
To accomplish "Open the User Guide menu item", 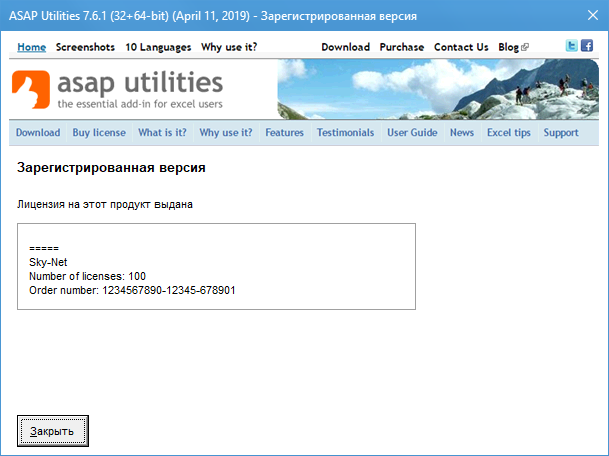I will coord(412,132).
